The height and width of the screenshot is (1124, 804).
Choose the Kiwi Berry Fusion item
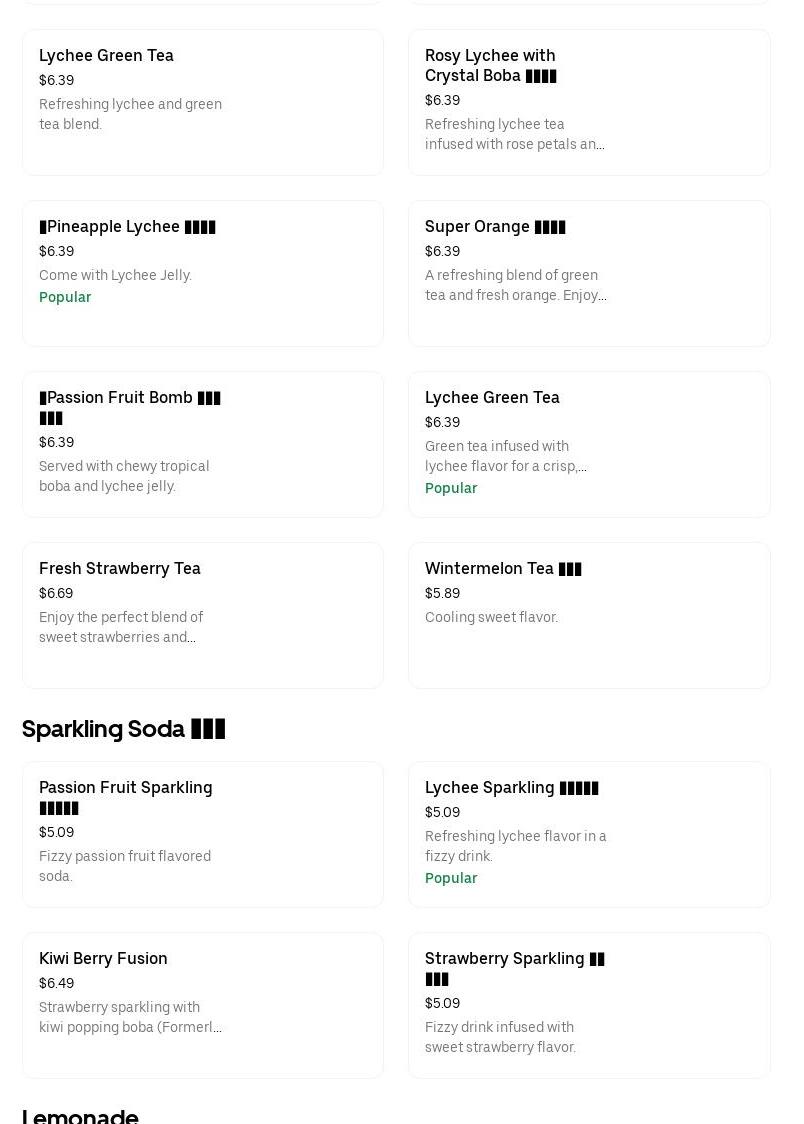point(203,1005)
